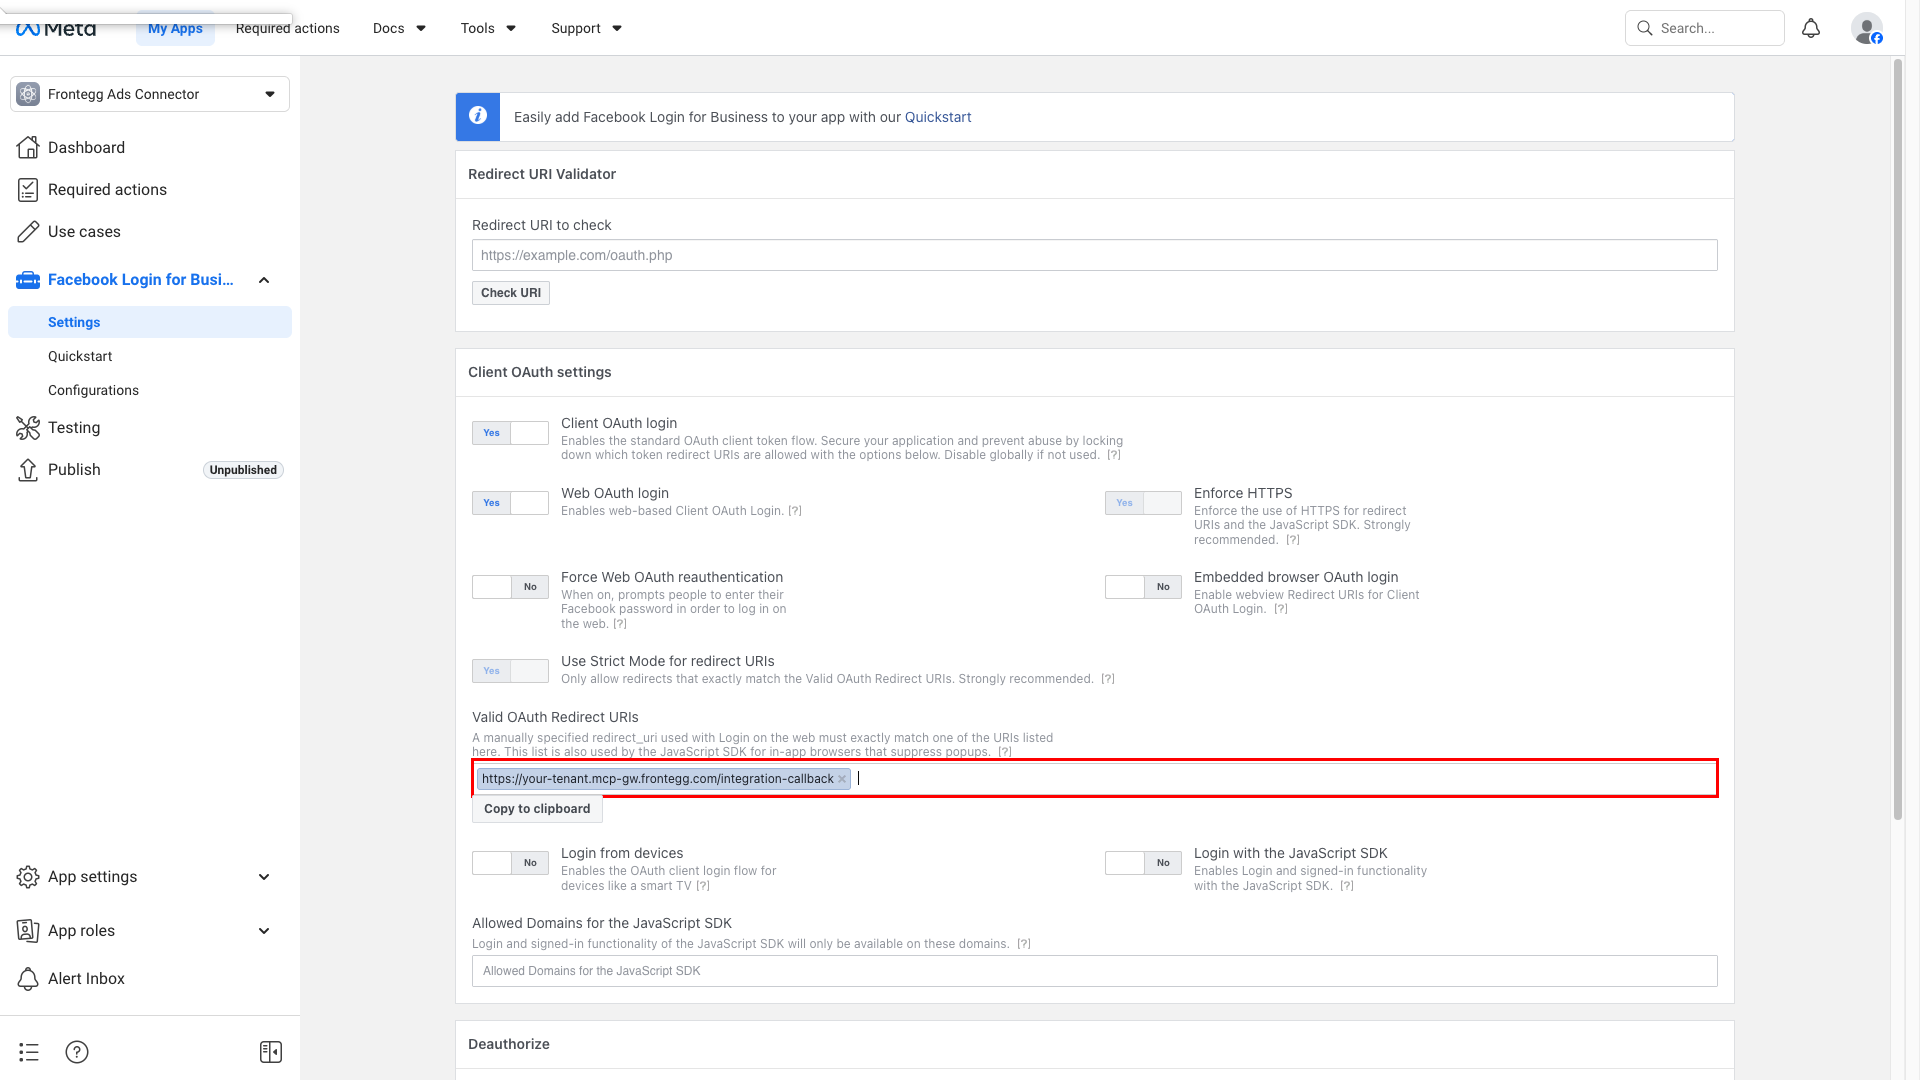Open the help question mark icon
The image size is (1920, 1080).
tap(77, 1052)
